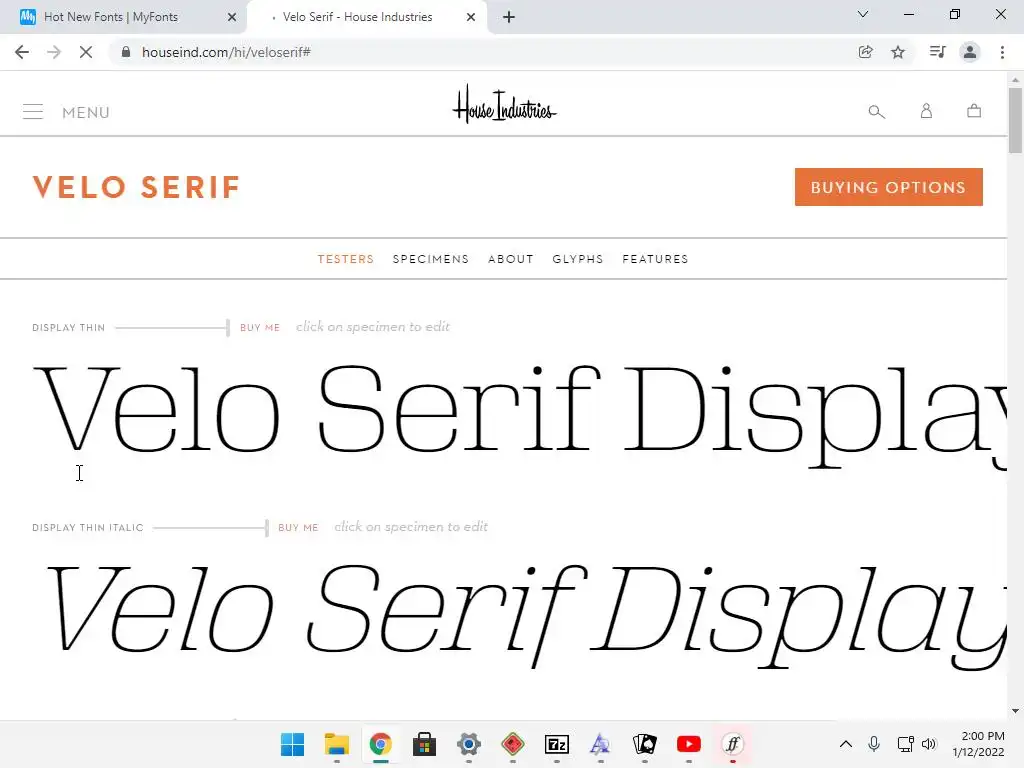Viewport: 1024px width, 768px height.
Task: Go to the SPECIMENS section
Action: [x=430, y=259]
